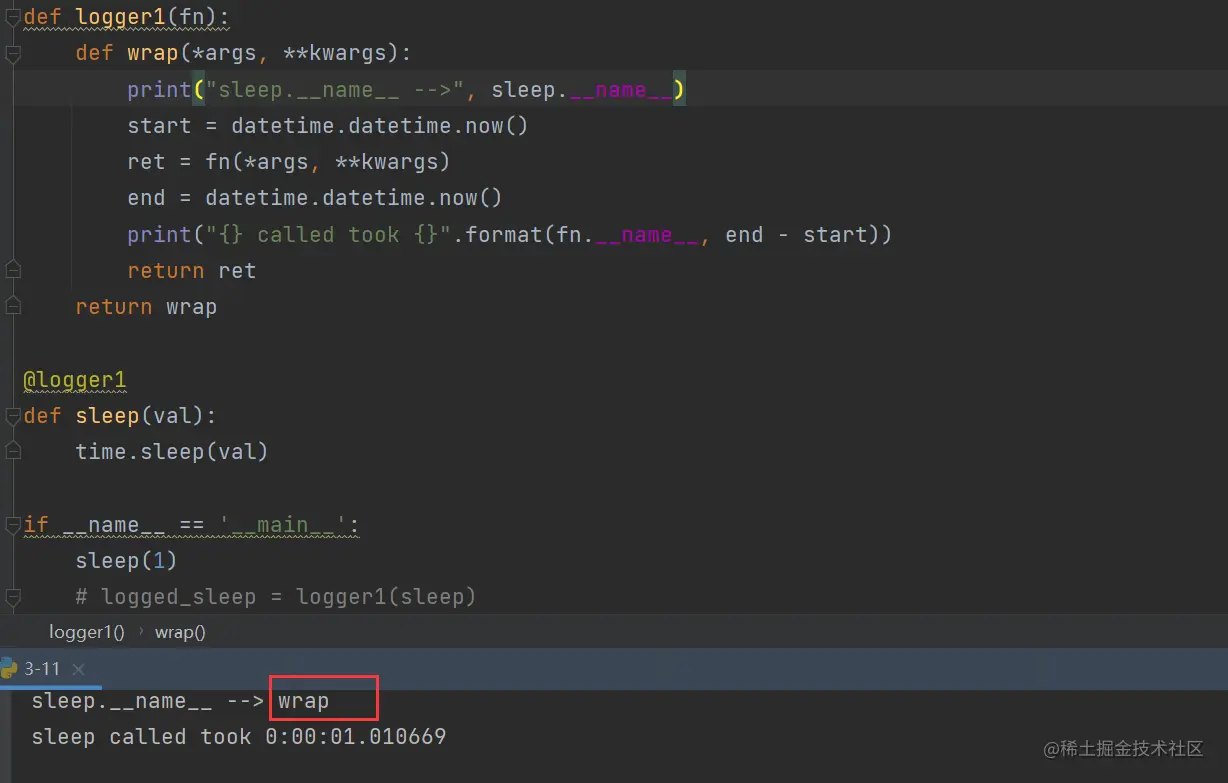
Task: Collapse the def sleep function fold marker
Action: [12, 415]
